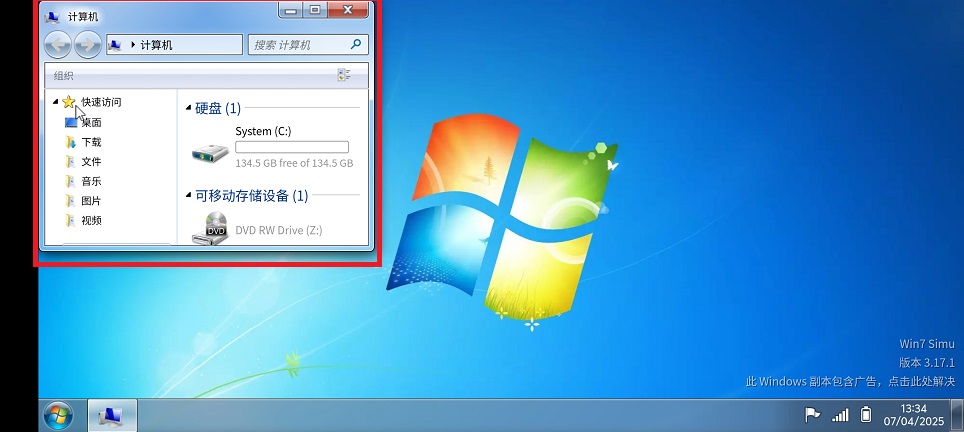Click the 快速访问 star icon

[x=68, y=102]
